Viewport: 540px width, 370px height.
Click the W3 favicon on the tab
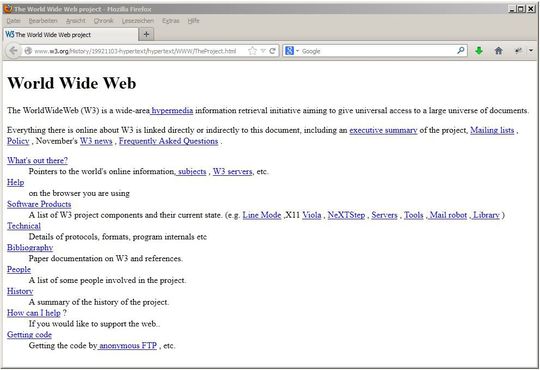[10, 34]
